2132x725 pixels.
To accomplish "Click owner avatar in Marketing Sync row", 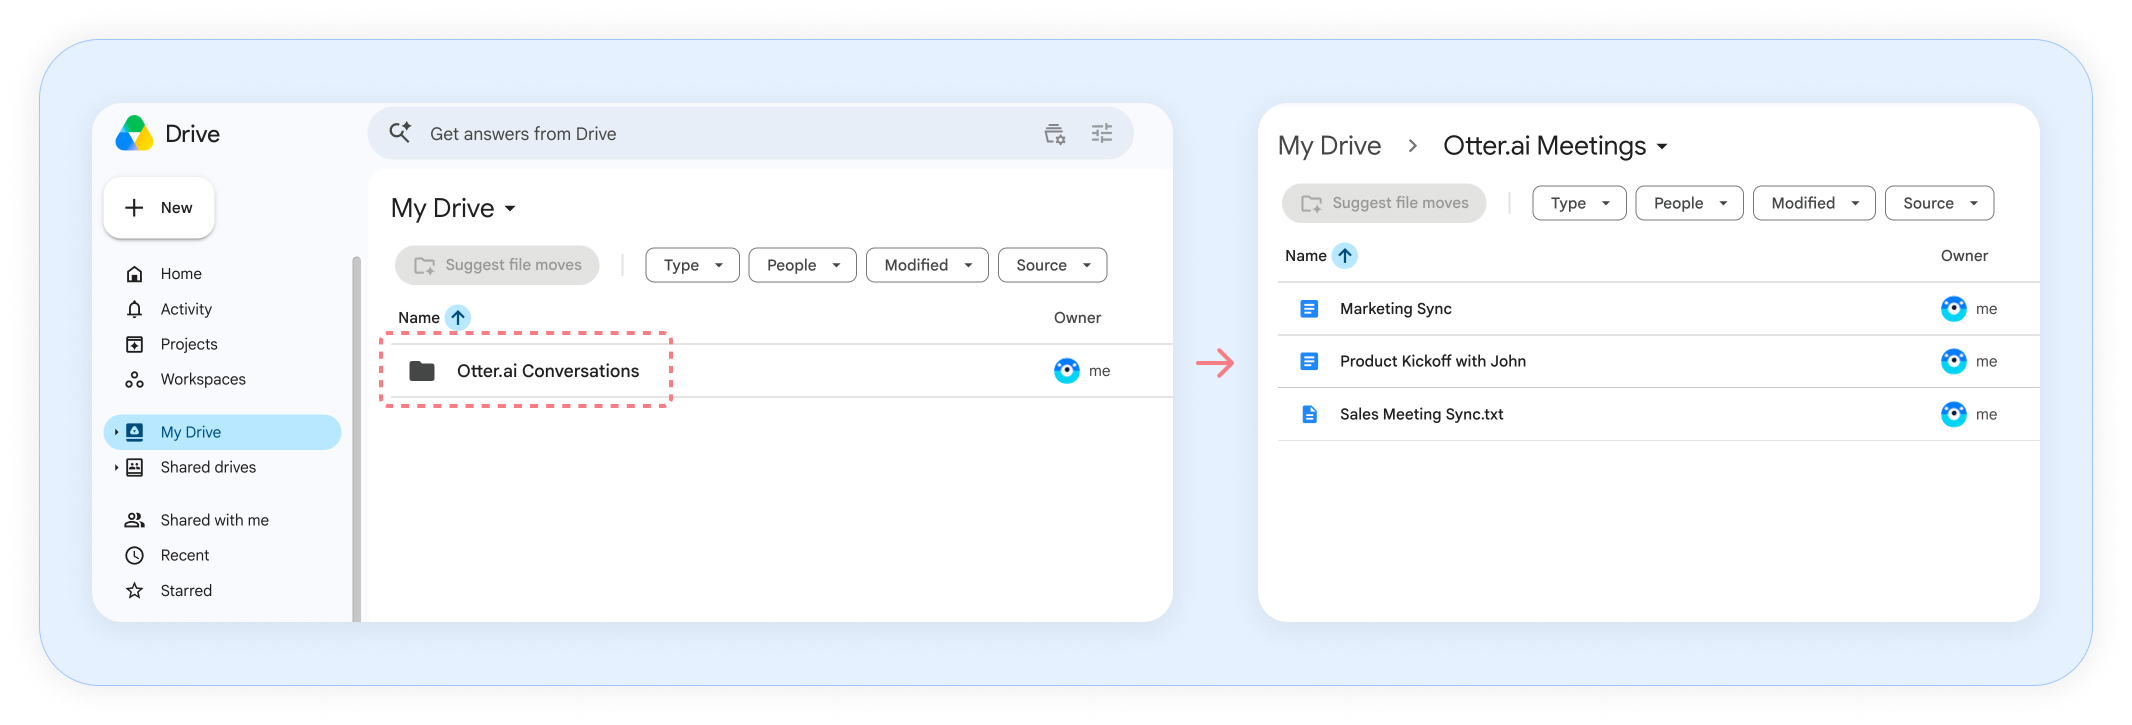I will click(x=1954, y=309).
